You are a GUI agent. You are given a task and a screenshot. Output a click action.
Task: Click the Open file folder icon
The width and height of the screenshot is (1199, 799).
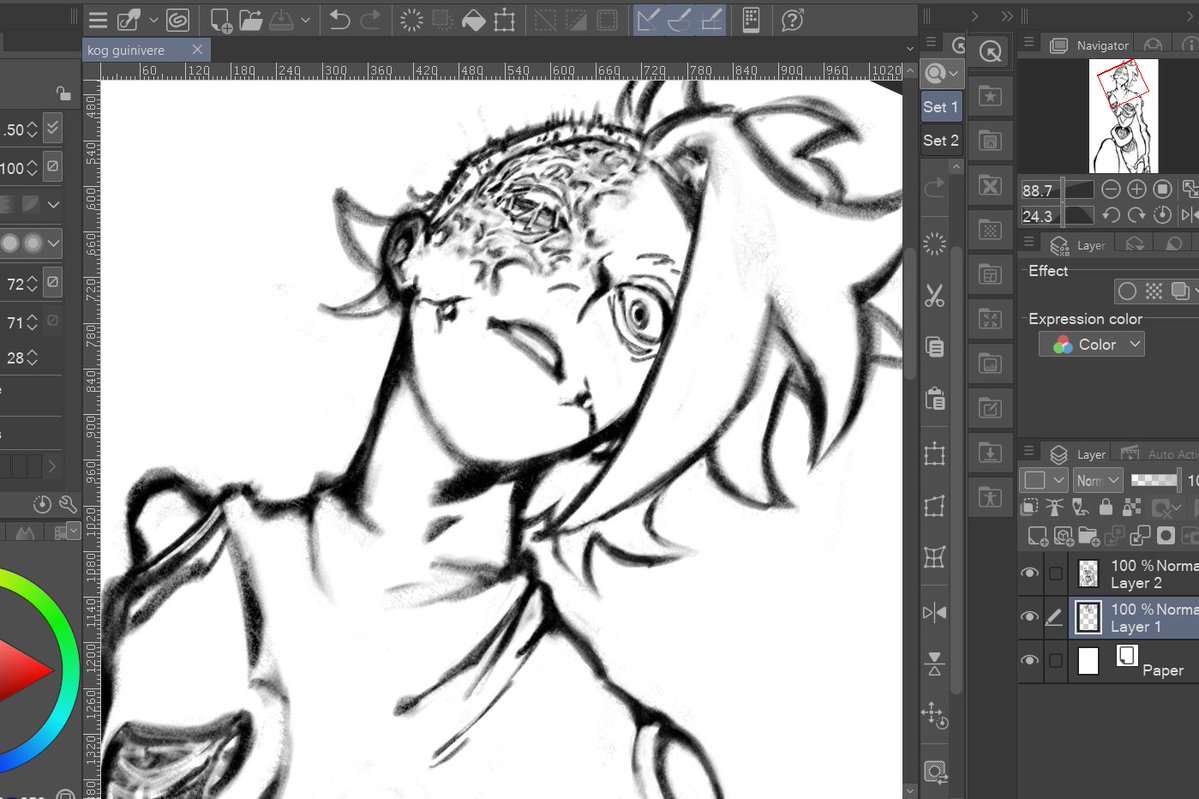(x=251, y=21)
